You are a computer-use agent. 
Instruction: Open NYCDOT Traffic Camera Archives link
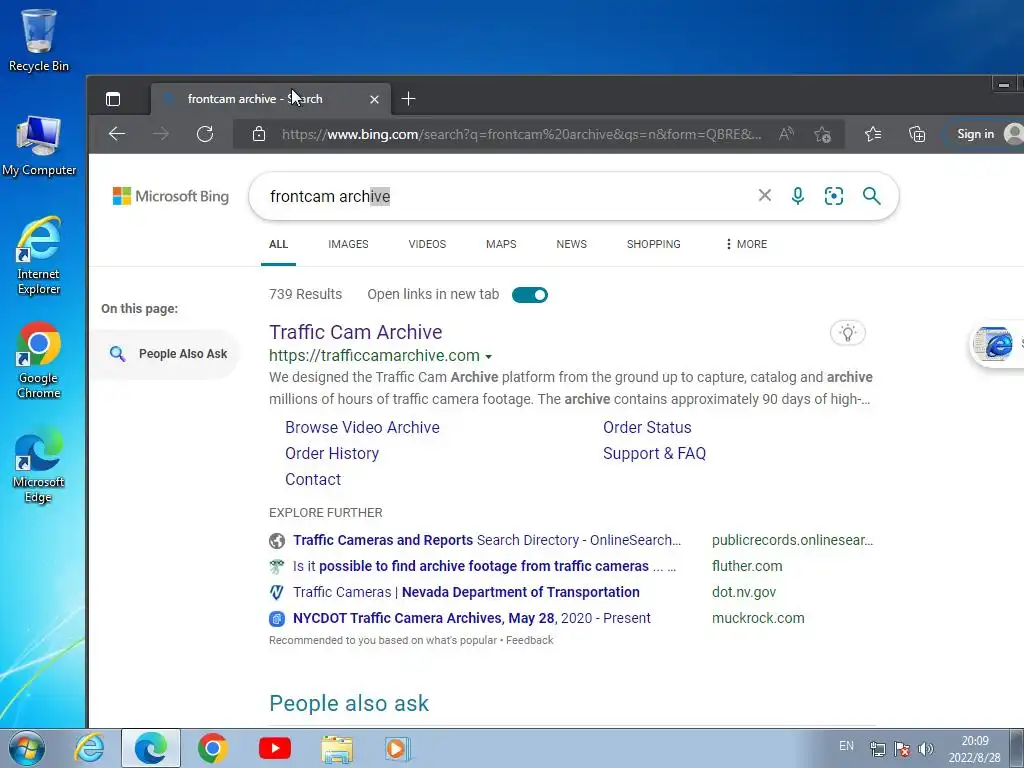472,618
